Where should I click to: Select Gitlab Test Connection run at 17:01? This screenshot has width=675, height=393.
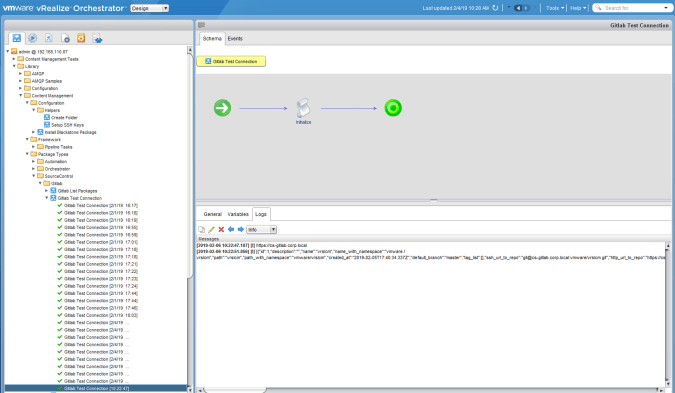(x=101, y=242)
